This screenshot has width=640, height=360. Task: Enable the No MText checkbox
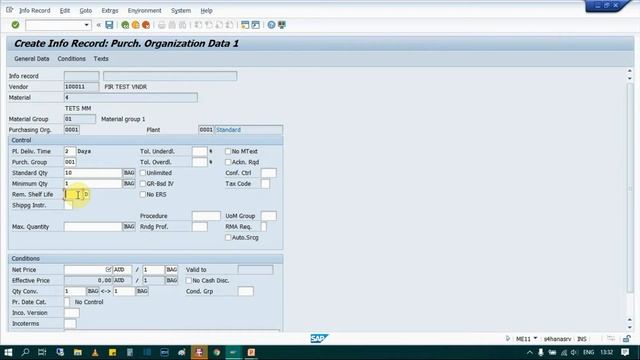click(228, 151)
